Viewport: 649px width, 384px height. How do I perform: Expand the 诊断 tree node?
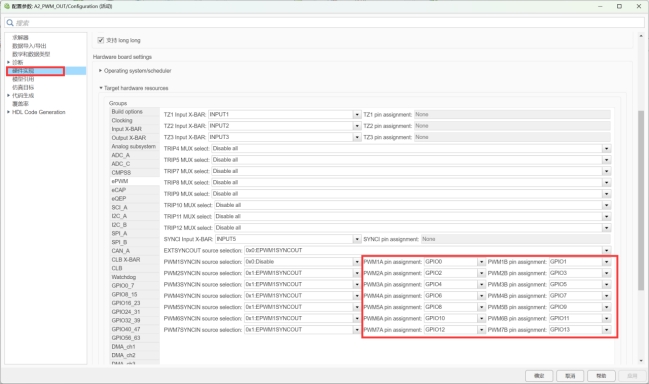pyautogui.click(x=8, y=62)
